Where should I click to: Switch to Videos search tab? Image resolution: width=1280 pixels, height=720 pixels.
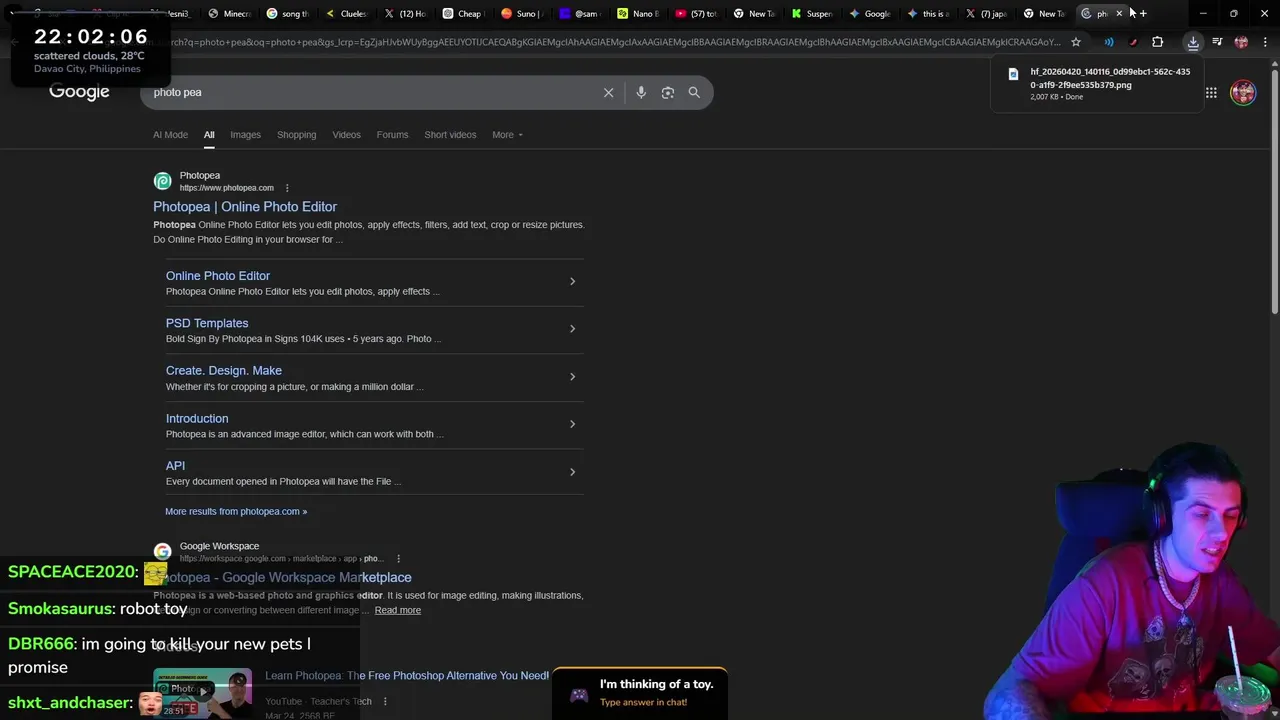point(346,135)
